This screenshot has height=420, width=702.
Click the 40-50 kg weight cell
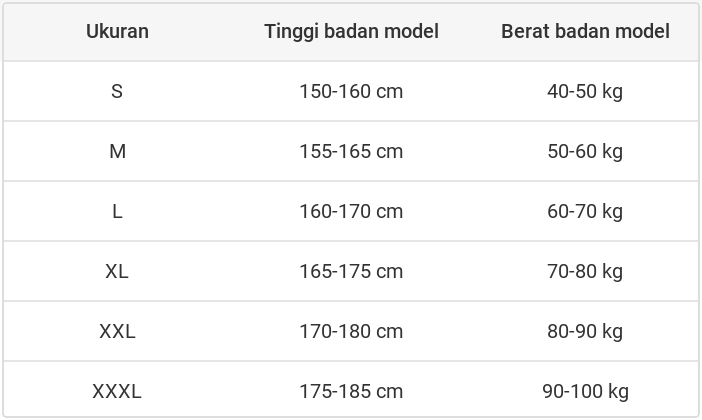(585, 91)
